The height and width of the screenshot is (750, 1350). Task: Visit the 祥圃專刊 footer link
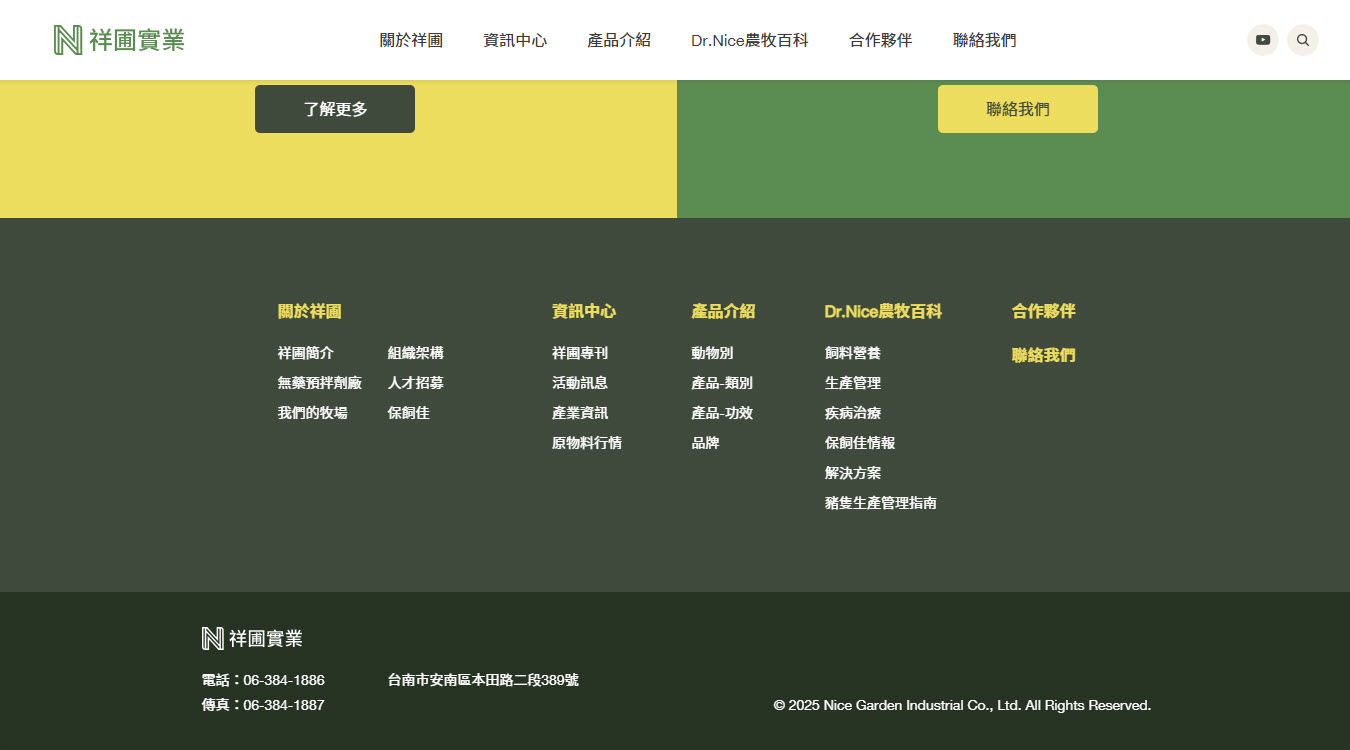tap(580, 353)
